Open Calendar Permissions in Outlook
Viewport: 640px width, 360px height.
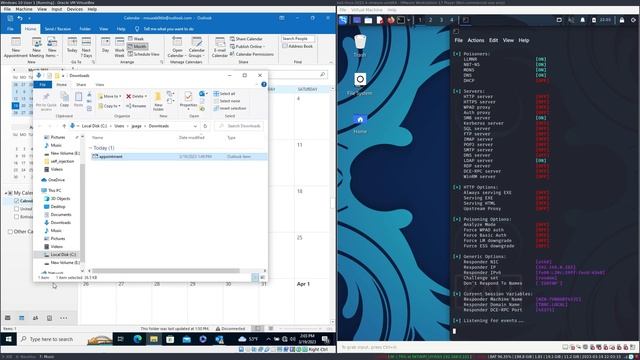click(251, 54)
